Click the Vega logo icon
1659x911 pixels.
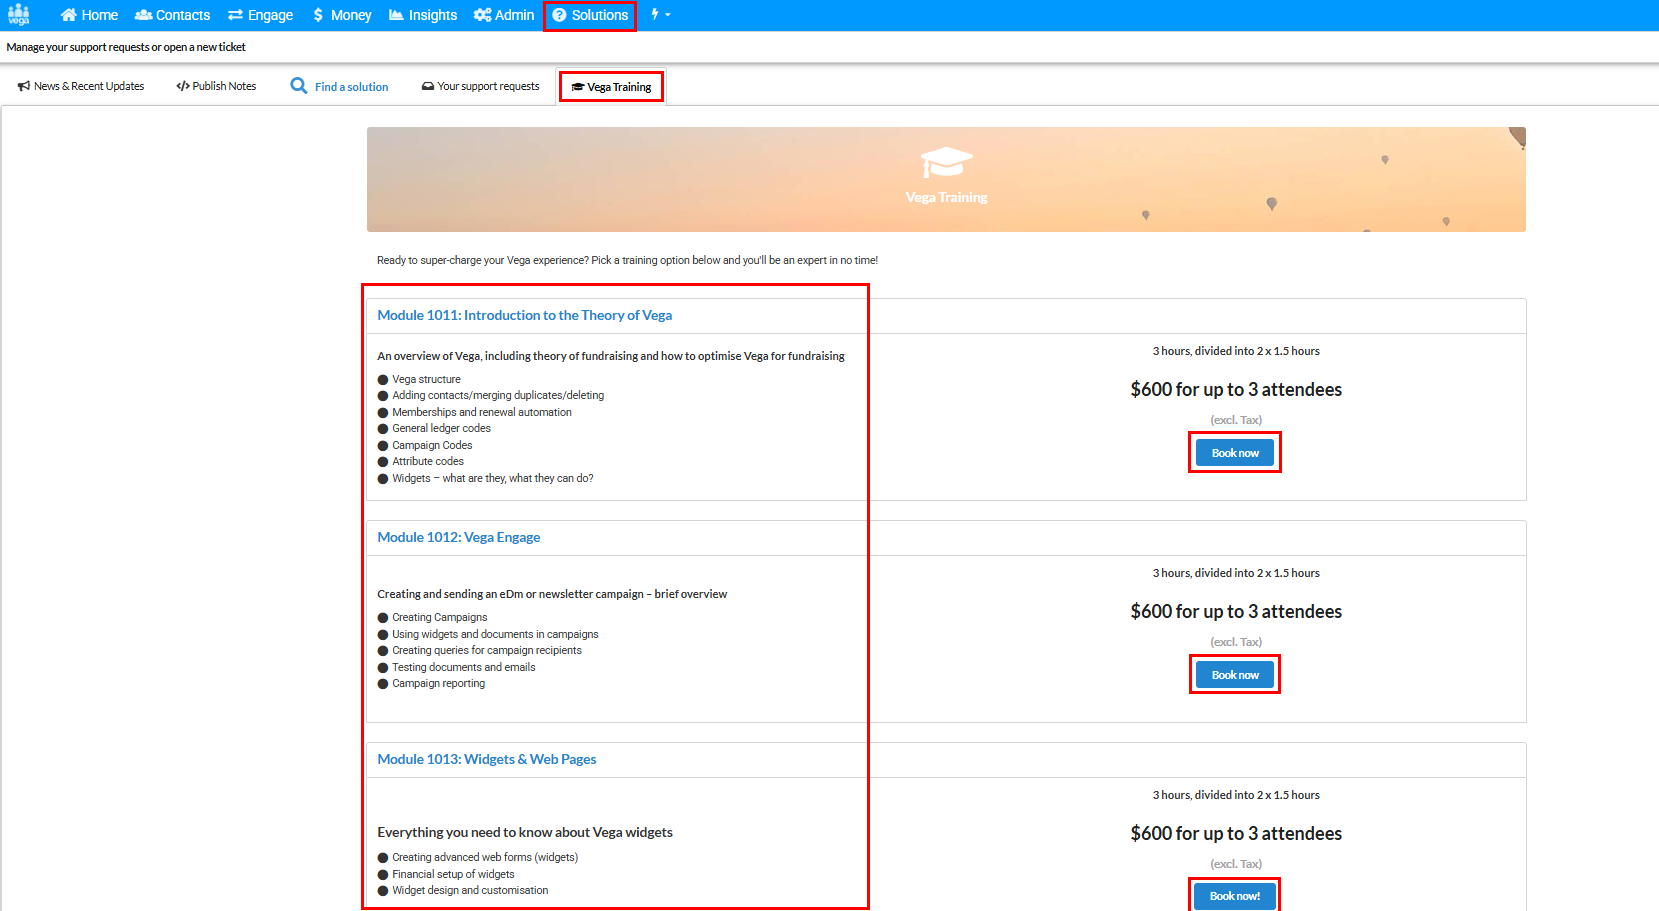(19, 15)
